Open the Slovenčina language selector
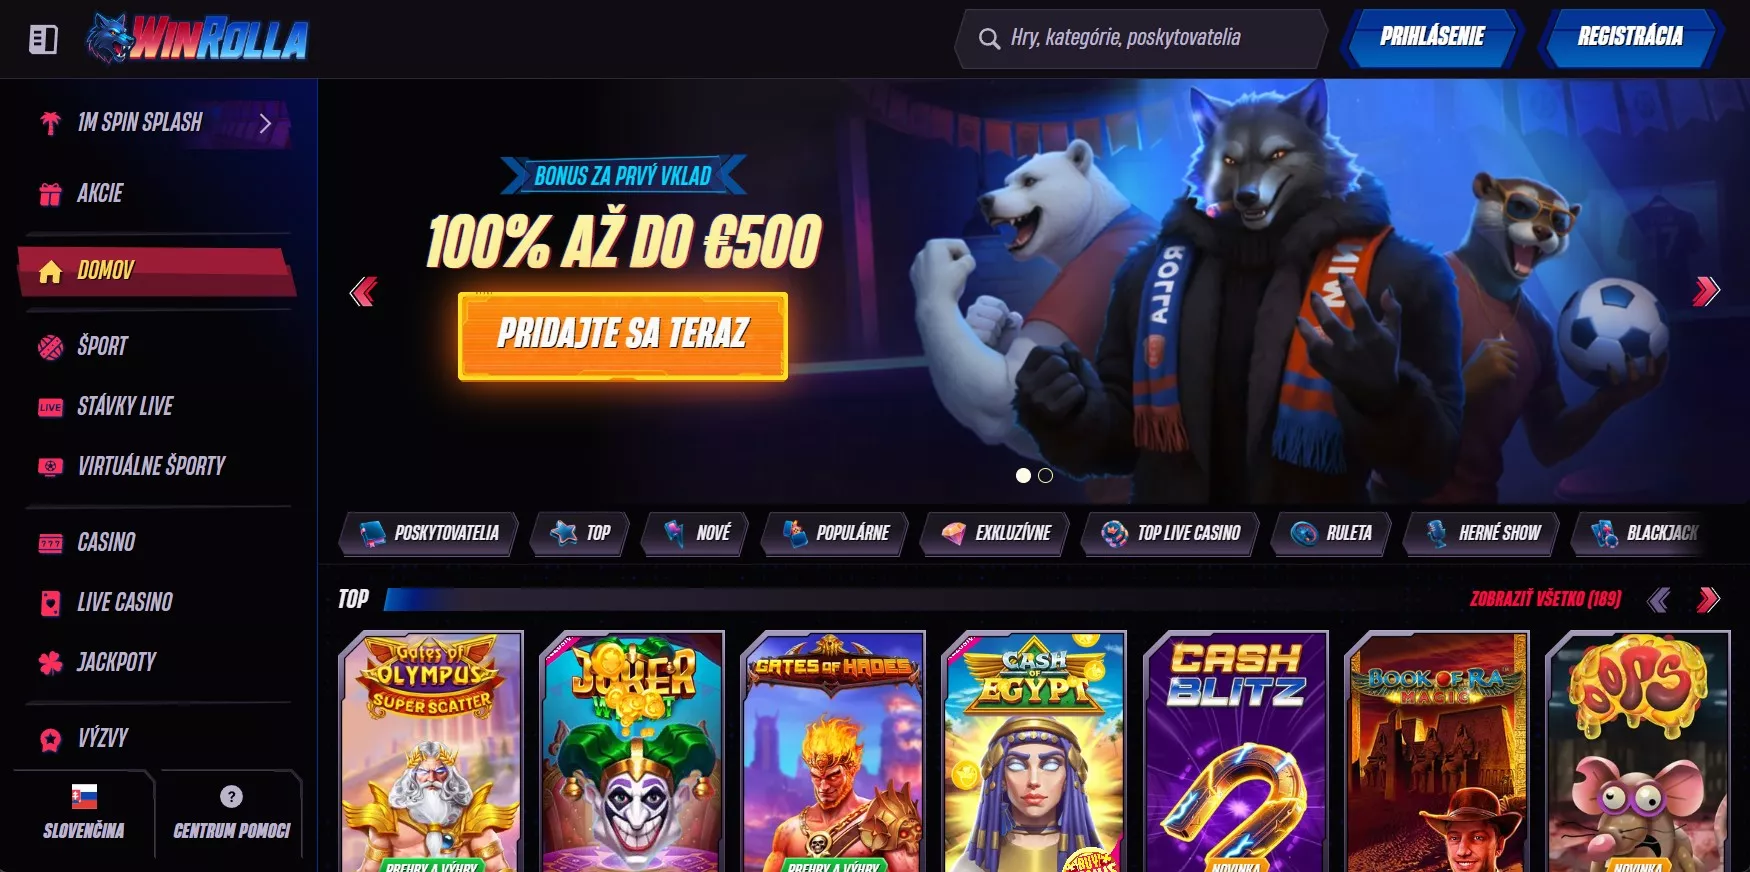The width and height of the screenshot is (1750, 872). [x=84, y=813]
